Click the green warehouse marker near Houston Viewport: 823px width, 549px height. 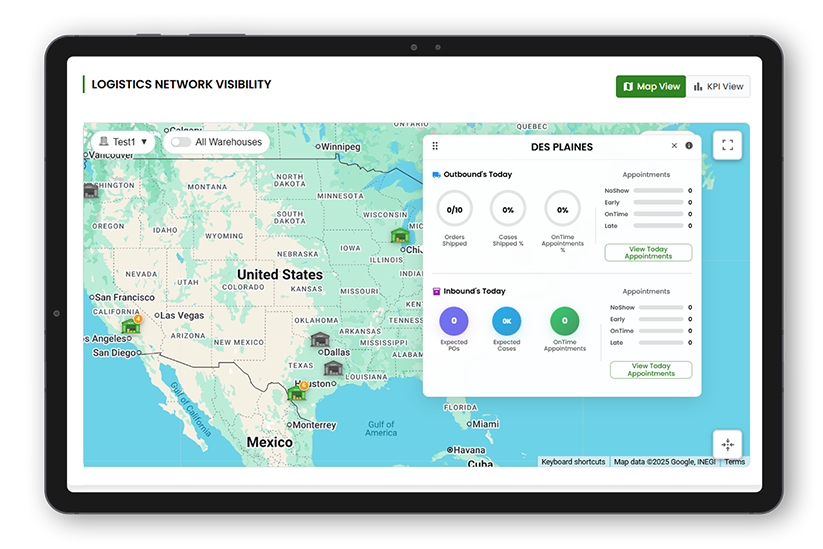297,392
